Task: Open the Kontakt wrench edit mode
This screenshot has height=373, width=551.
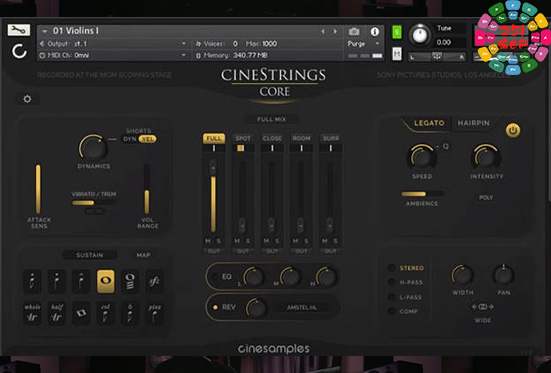Action: (19, 30)
